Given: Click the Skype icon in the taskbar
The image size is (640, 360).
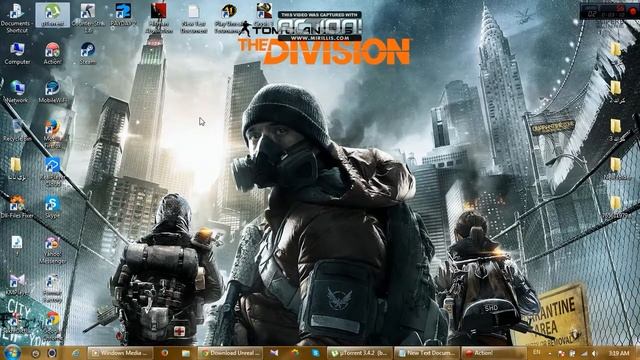Looking at the screenshot, I should (316, 353).
